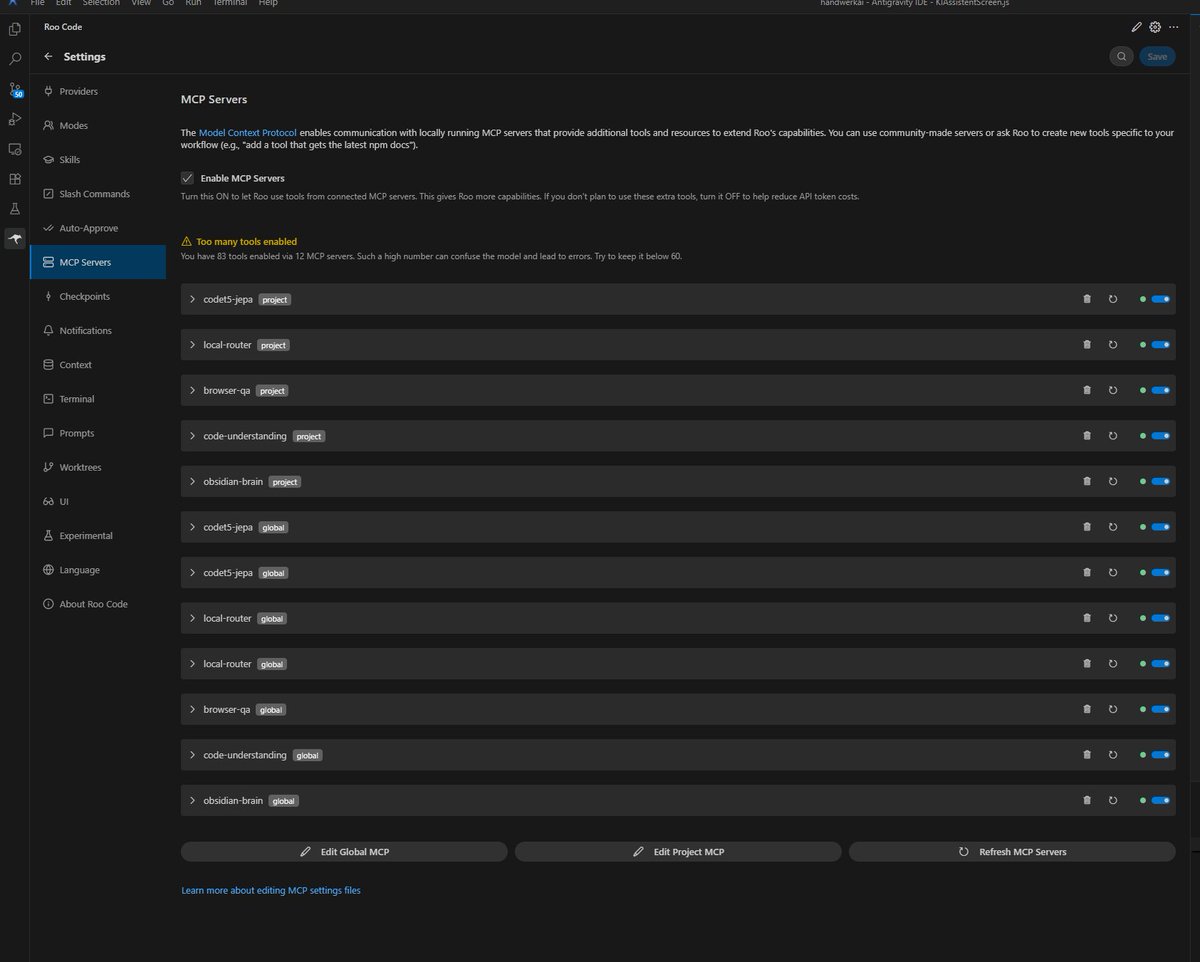Click the Save button
This screenshot has height=962, width=1200.
[1157, 57]
